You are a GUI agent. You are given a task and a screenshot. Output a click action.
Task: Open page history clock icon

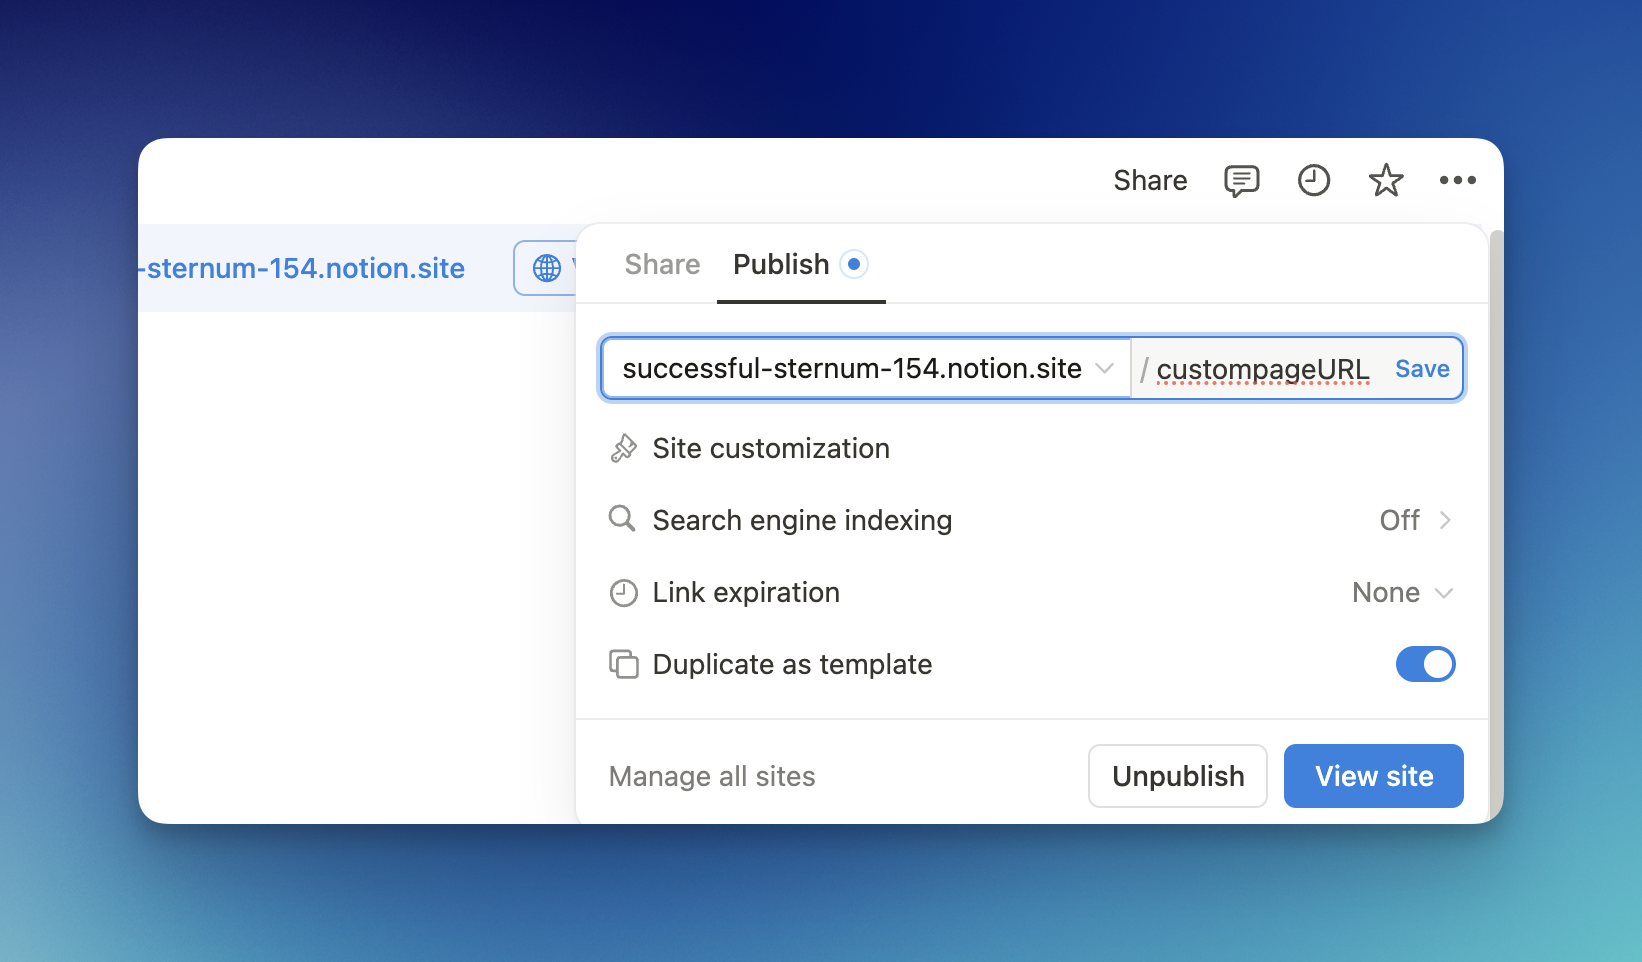[1313, 181]
